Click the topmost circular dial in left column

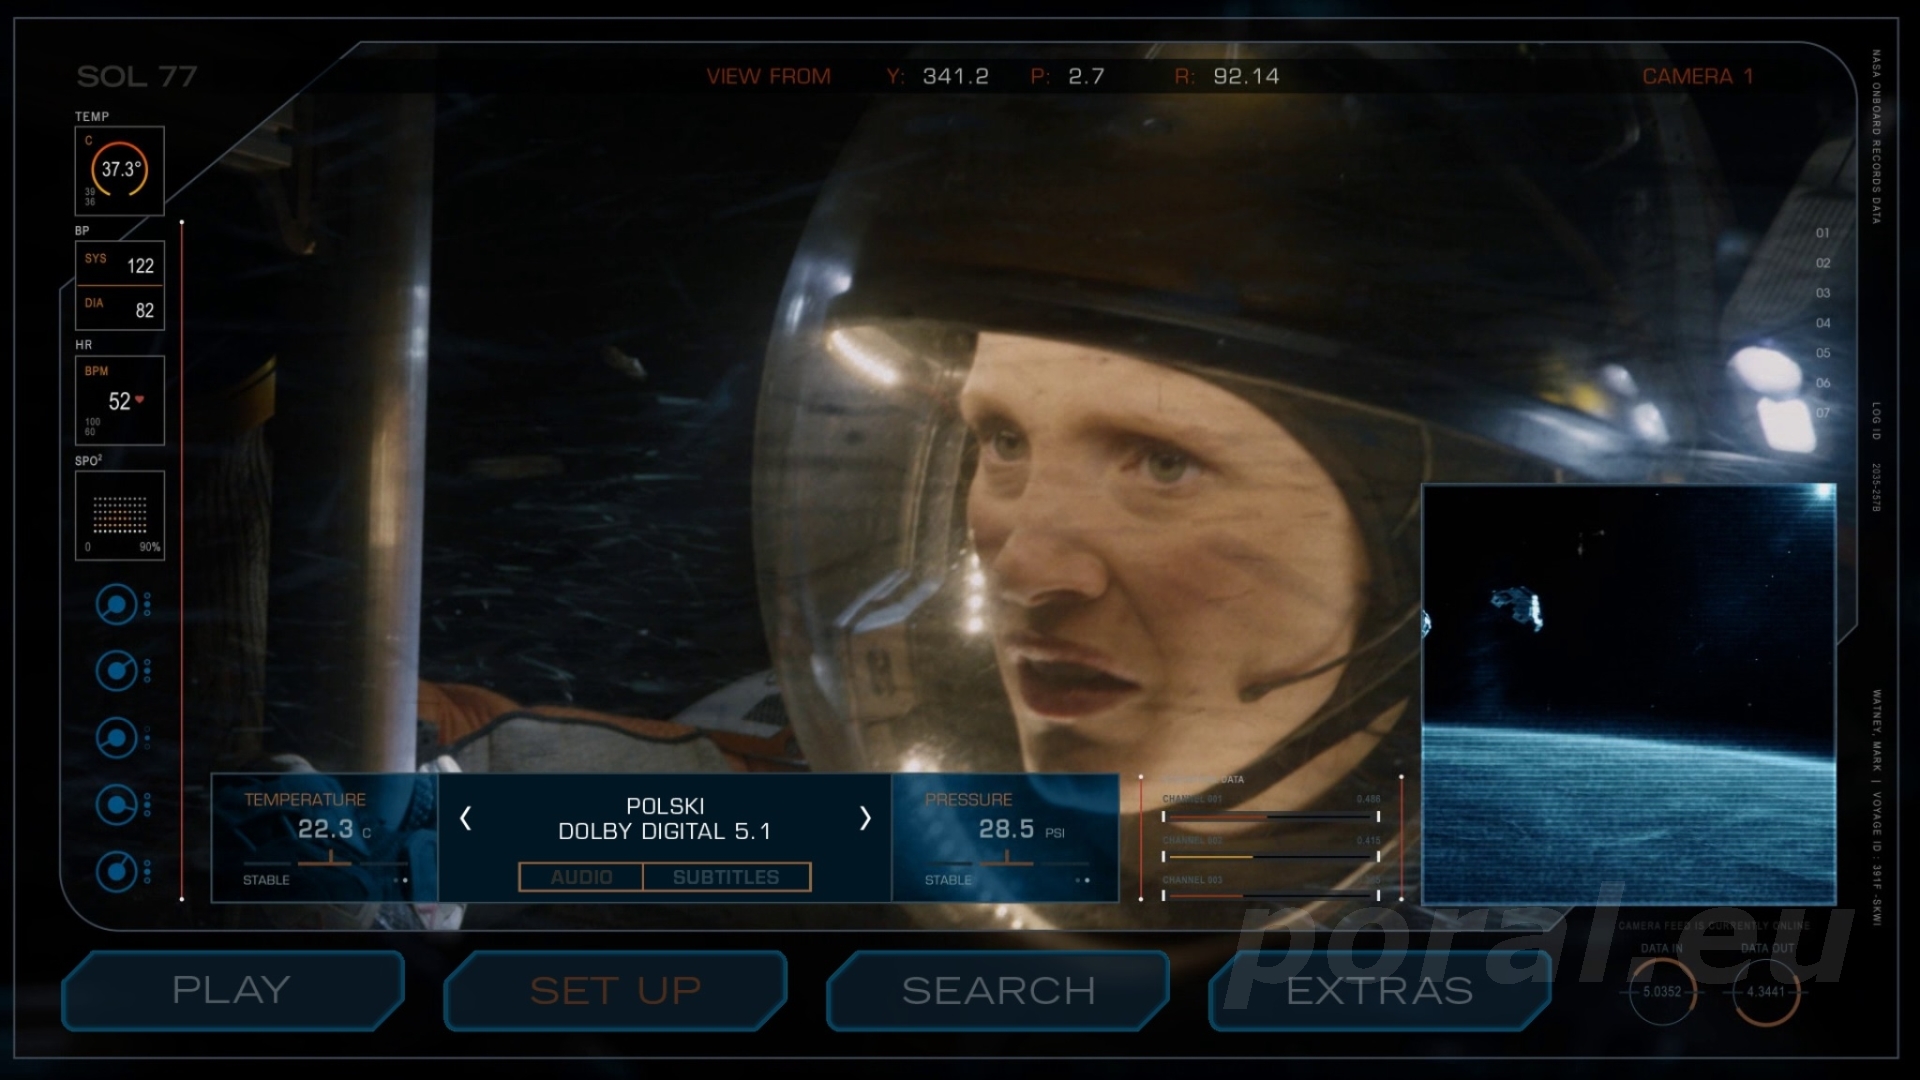pyautogui.click(x=117, y=605)
